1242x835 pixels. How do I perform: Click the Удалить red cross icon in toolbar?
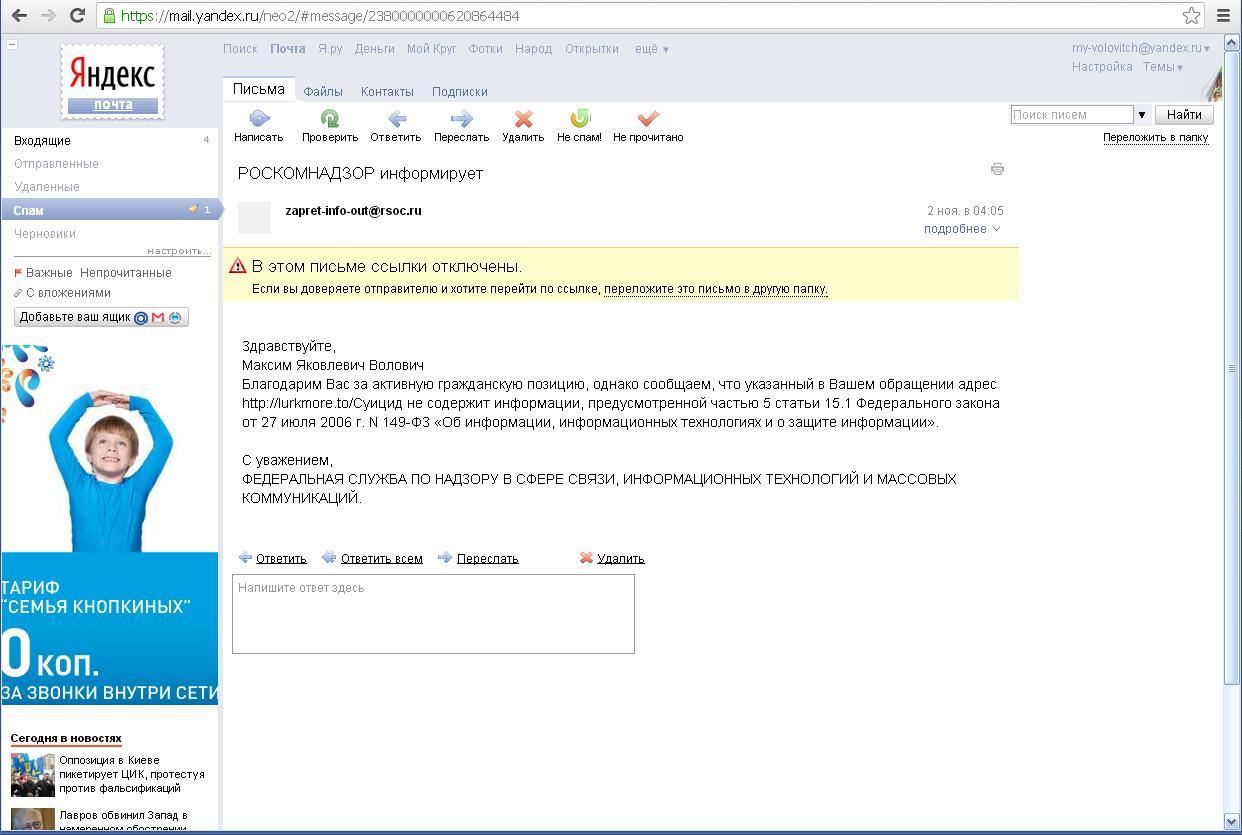[x=523, y=119]
